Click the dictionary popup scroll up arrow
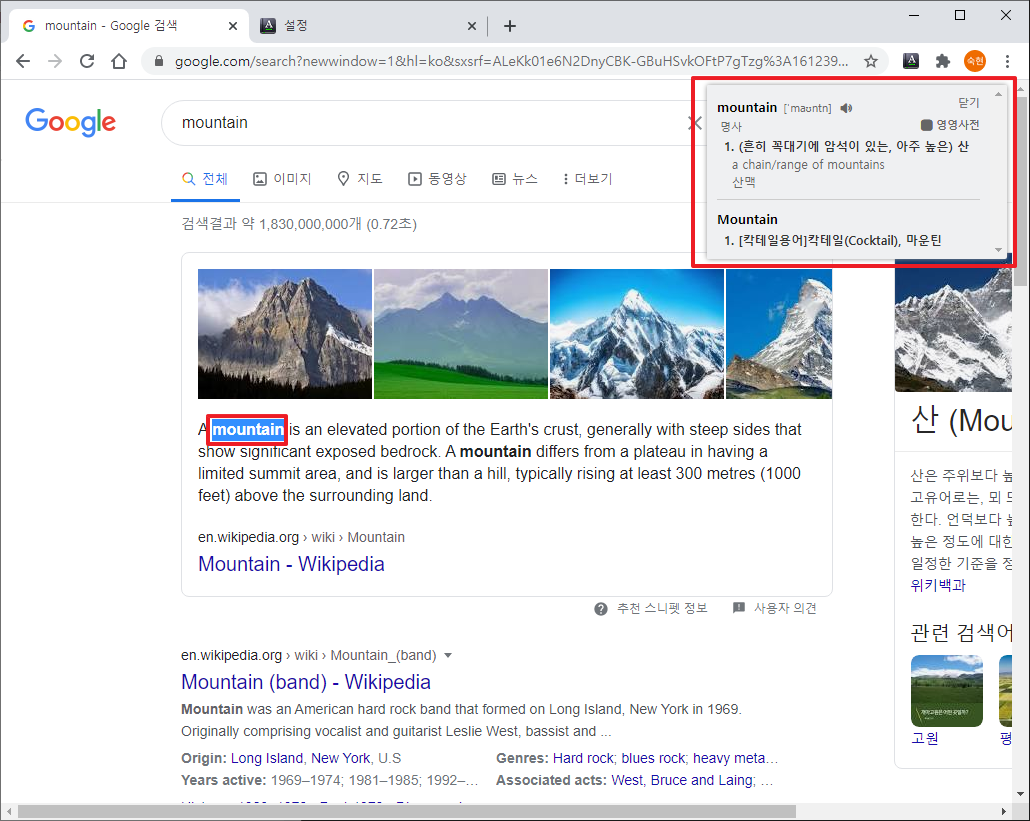Image resolution: width=1030 pixels, height=821 pixels. [998, 95]
